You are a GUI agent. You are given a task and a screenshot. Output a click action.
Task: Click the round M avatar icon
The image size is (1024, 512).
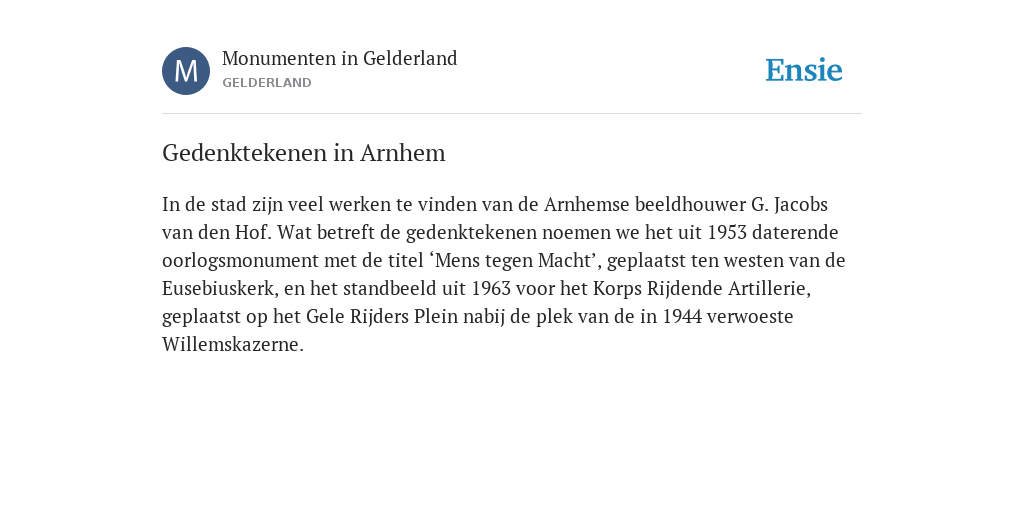coord(186,71)
